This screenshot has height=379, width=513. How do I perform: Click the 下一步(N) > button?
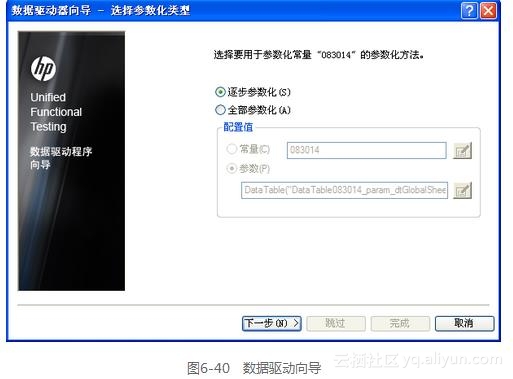click(272, 323)
